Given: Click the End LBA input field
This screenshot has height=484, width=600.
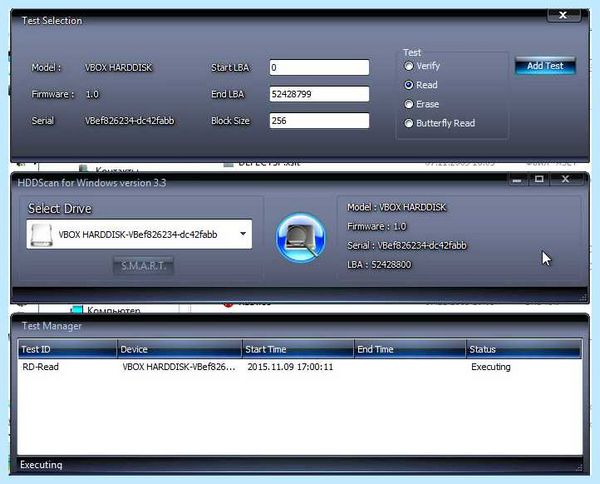Looking at the screenshot, I should [x=320, y=94].
